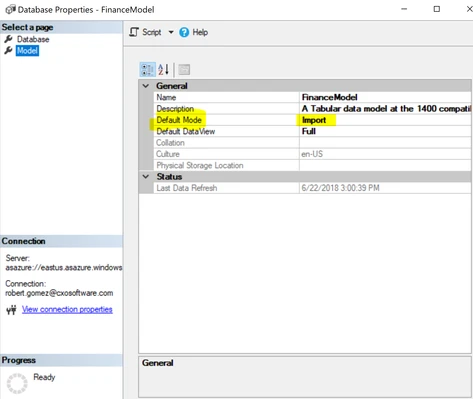The height and width of the screenshot is (399, 473).
Task: Click the wrench icon beside Model
Action: 9,51
